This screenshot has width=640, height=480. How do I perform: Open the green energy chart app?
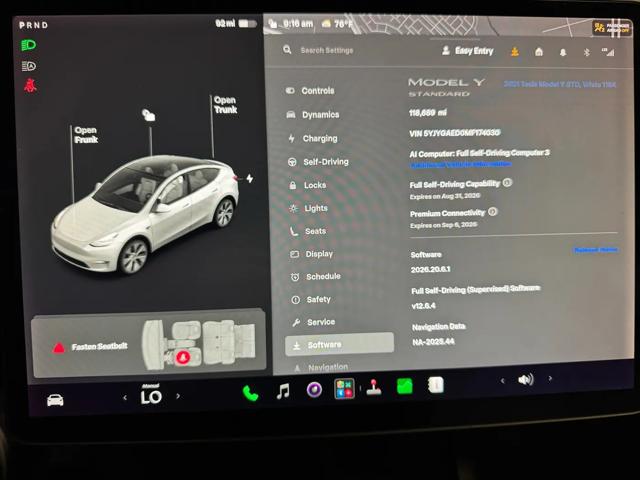pyautogui.click(x=405, y=386)
